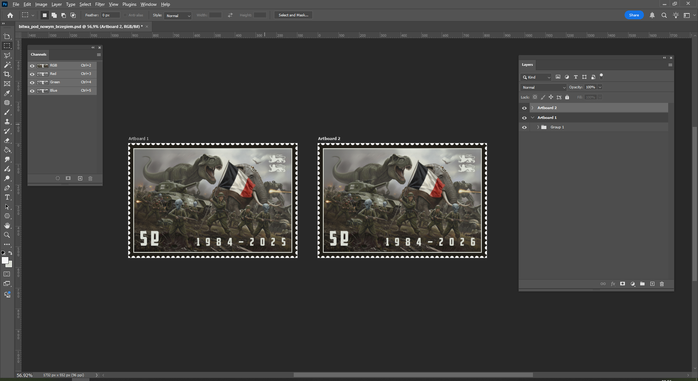Select the Pen tool
The width and height of the screenshot is (698, 381).
[x=7, y=188]
